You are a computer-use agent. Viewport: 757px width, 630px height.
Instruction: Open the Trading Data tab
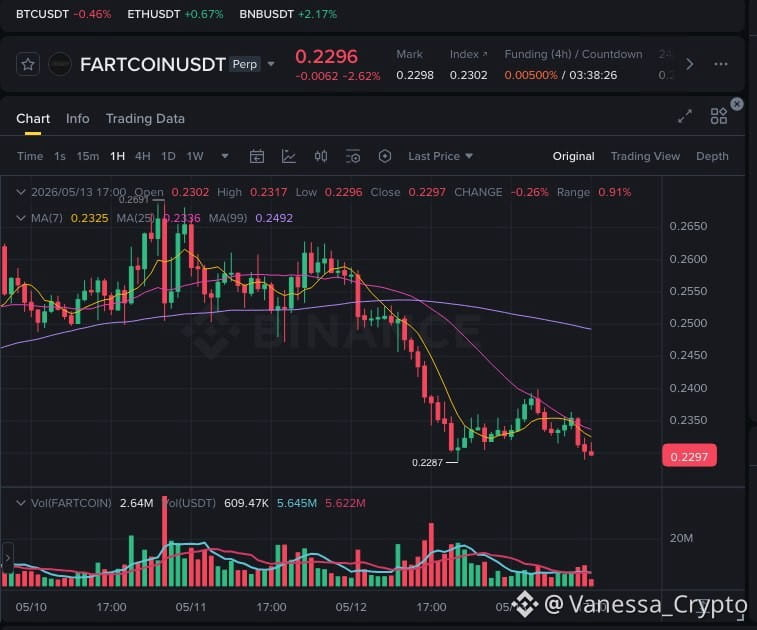click(x=145, y=119)
